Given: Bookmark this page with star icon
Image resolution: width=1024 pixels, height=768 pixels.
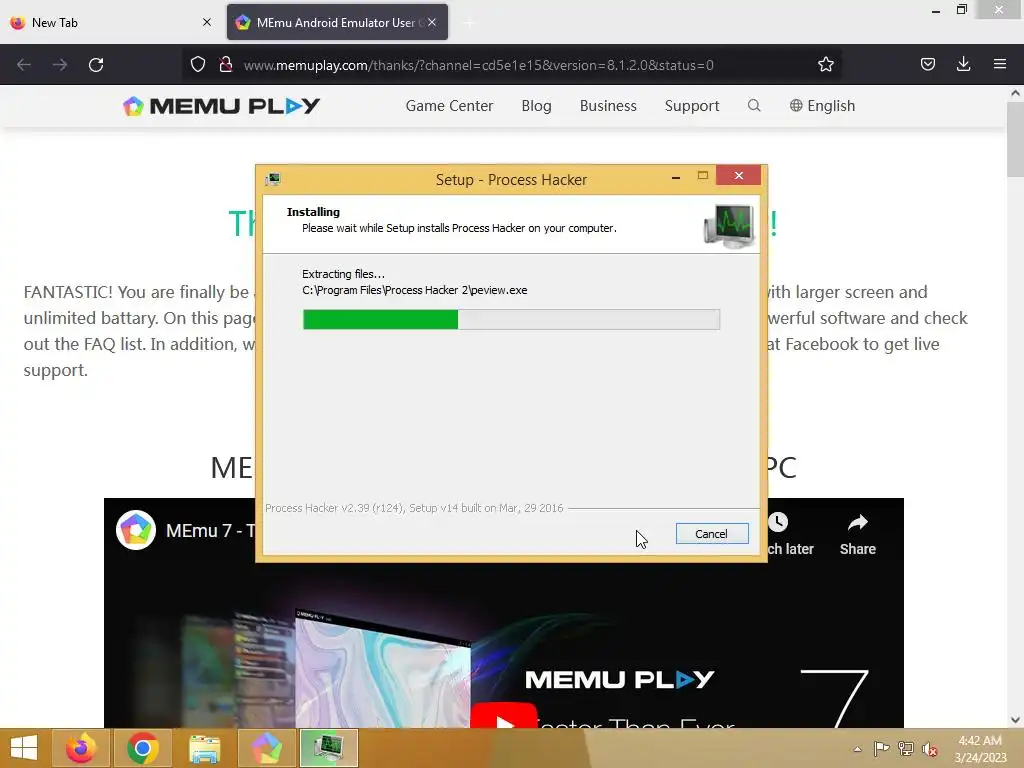Looking at the screenshot, I should tap(825, 65).
